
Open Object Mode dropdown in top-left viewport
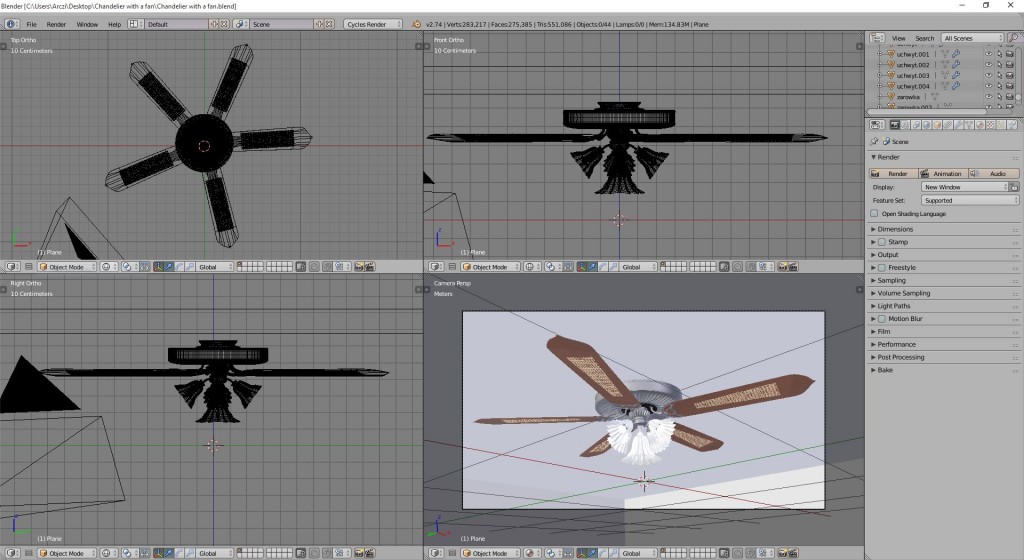[x=68, y=267]
